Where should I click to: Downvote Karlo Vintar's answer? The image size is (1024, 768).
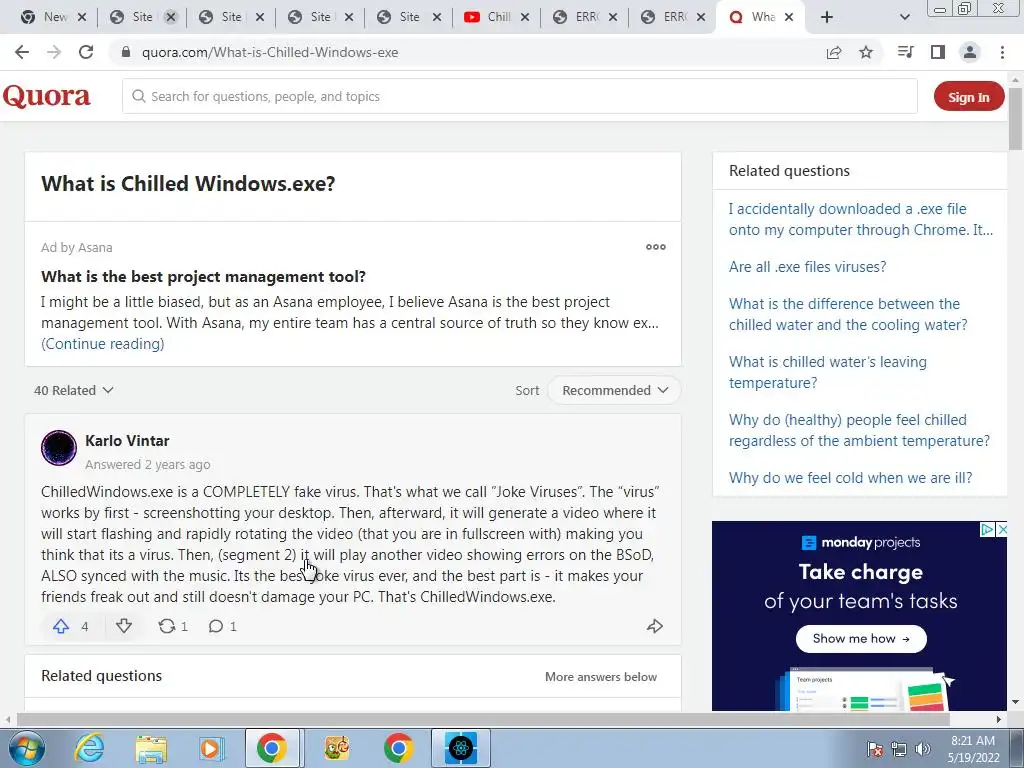tap(124, 626)
